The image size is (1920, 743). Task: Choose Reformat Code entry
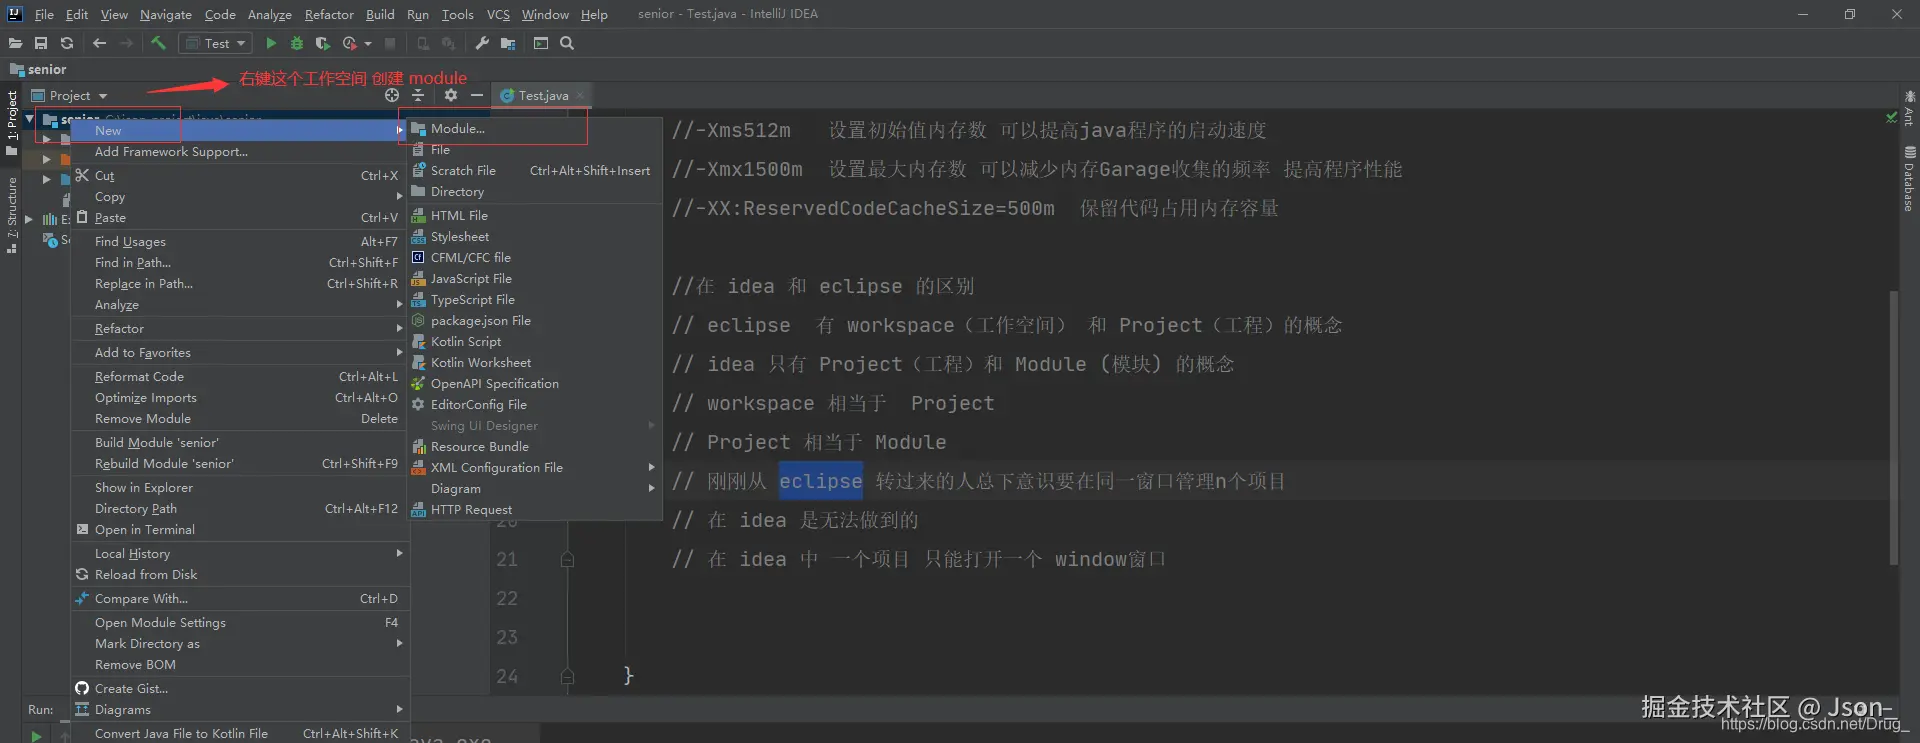239,376
